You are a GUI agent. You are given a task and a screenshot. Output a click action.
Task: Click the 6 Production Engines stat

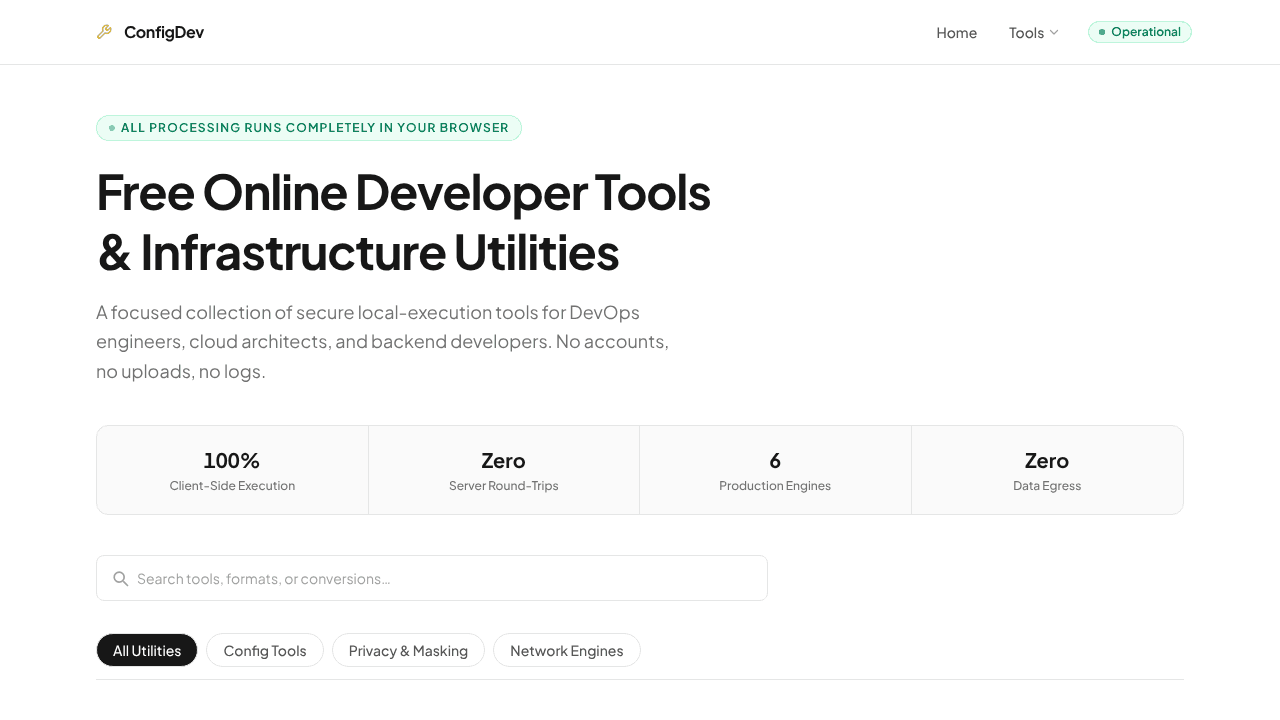click(775, 470)
